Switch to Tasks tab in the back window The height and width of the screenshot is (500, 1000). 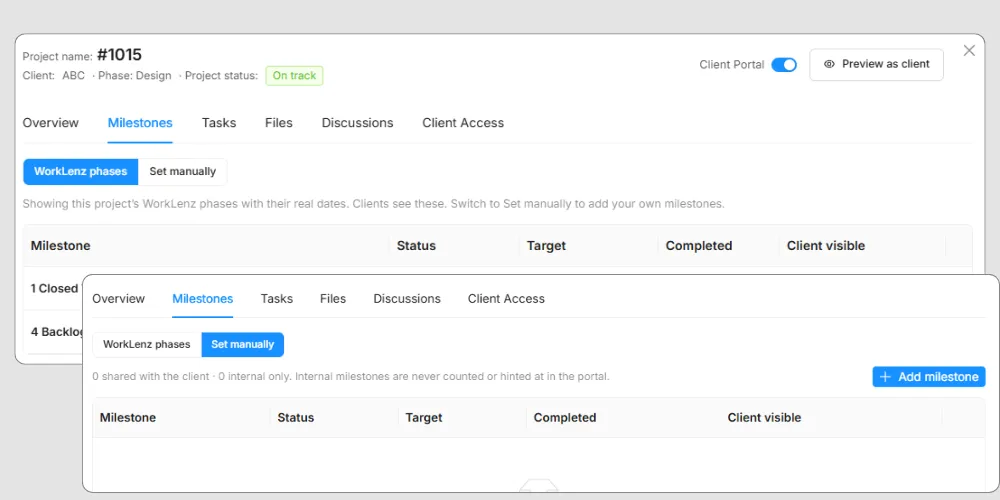[219, 123]
